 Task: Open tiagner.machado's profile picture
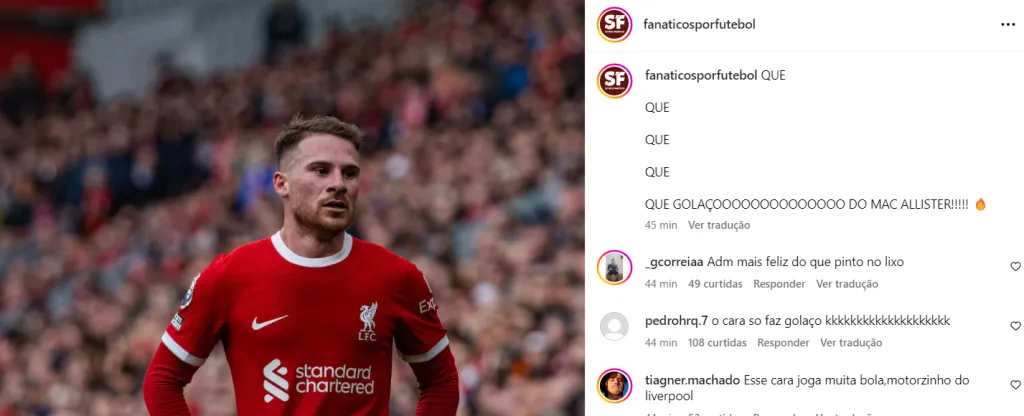pyautogui.click(x=615, y=386)
